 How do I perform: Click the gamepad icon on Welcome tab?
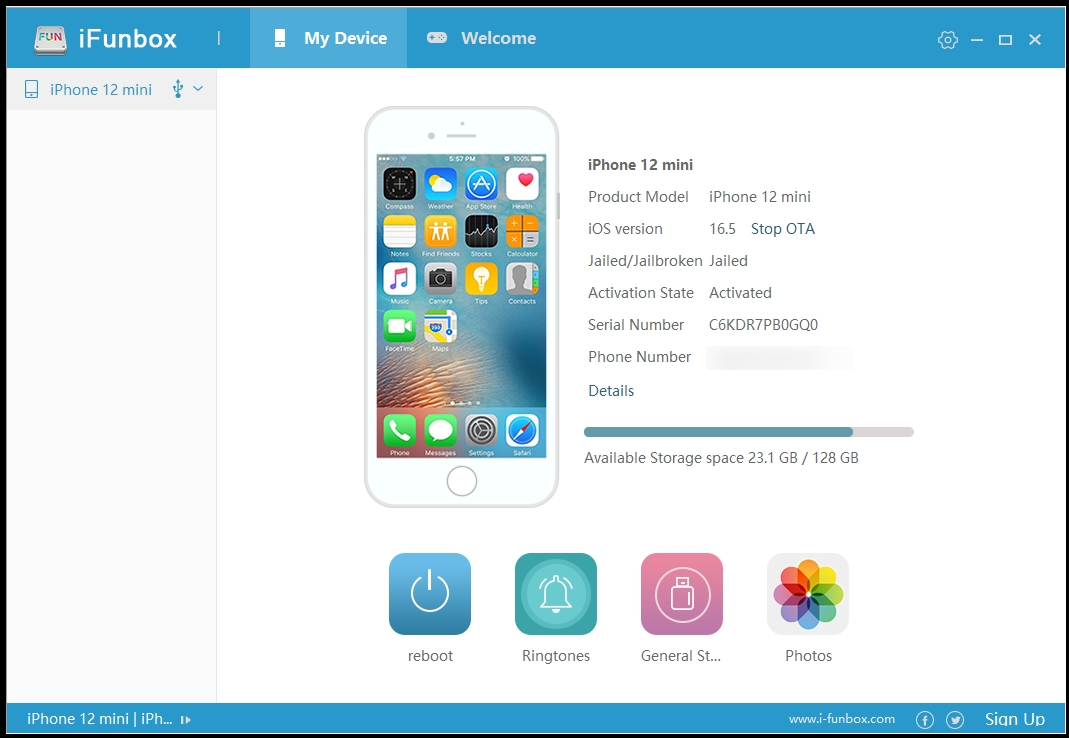tap(437, 38)
